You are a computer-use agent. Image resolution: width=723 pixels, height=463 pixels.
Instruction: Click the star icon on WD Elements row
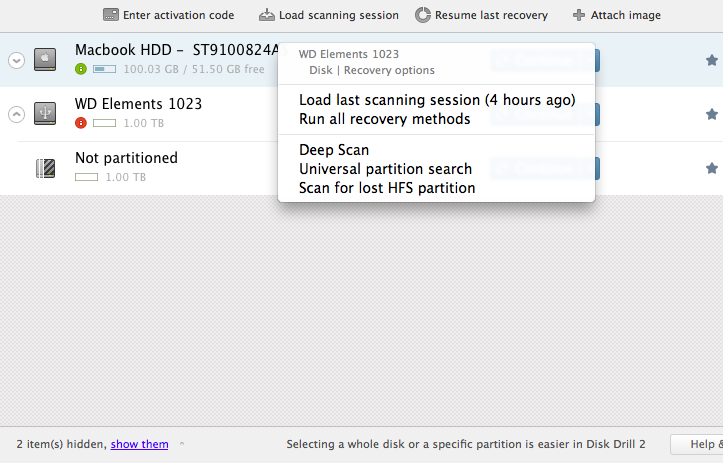(711, 114)
